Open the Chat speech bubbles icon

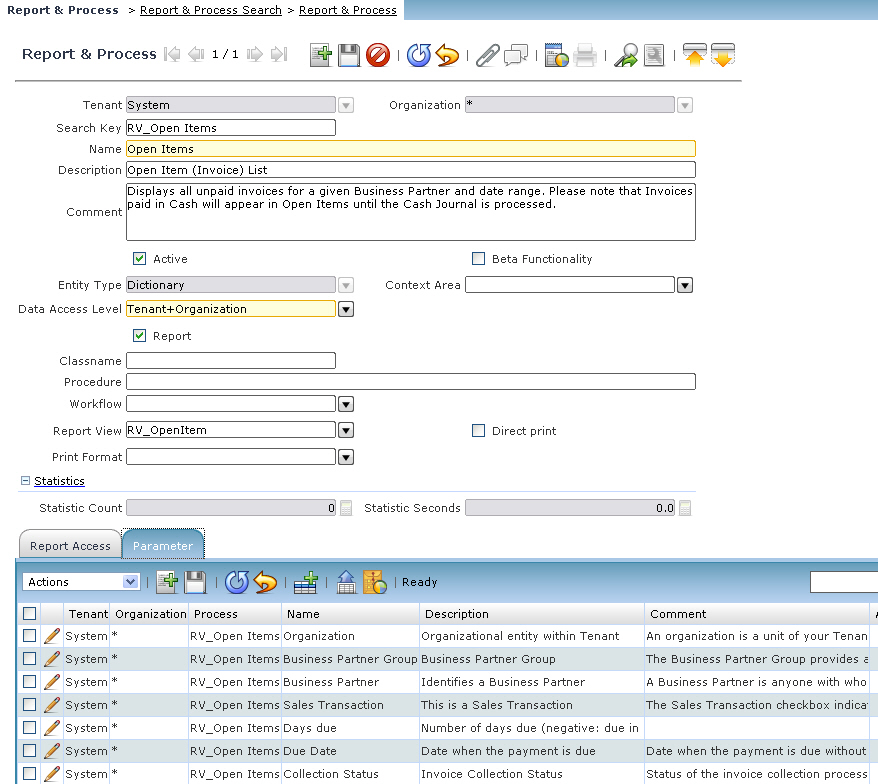[516, 55]
